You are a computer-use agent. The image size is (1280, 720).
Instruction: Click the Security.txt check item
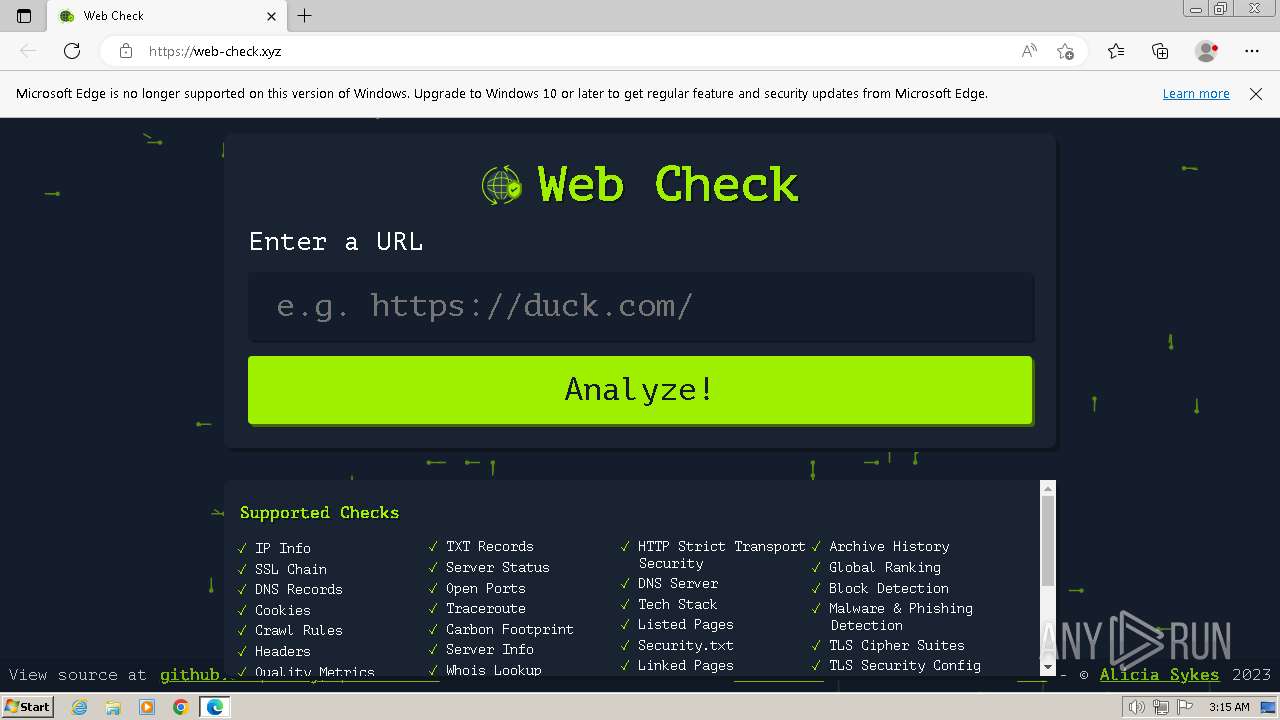click(x=686, y=645)
